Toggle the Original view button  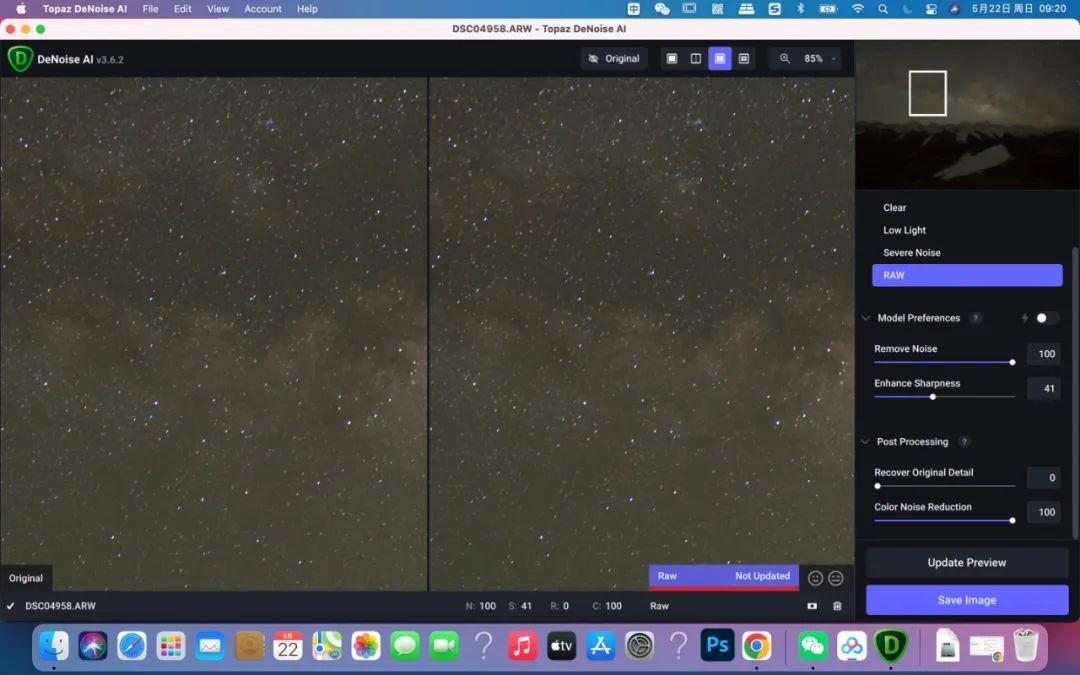click(614, 59)
